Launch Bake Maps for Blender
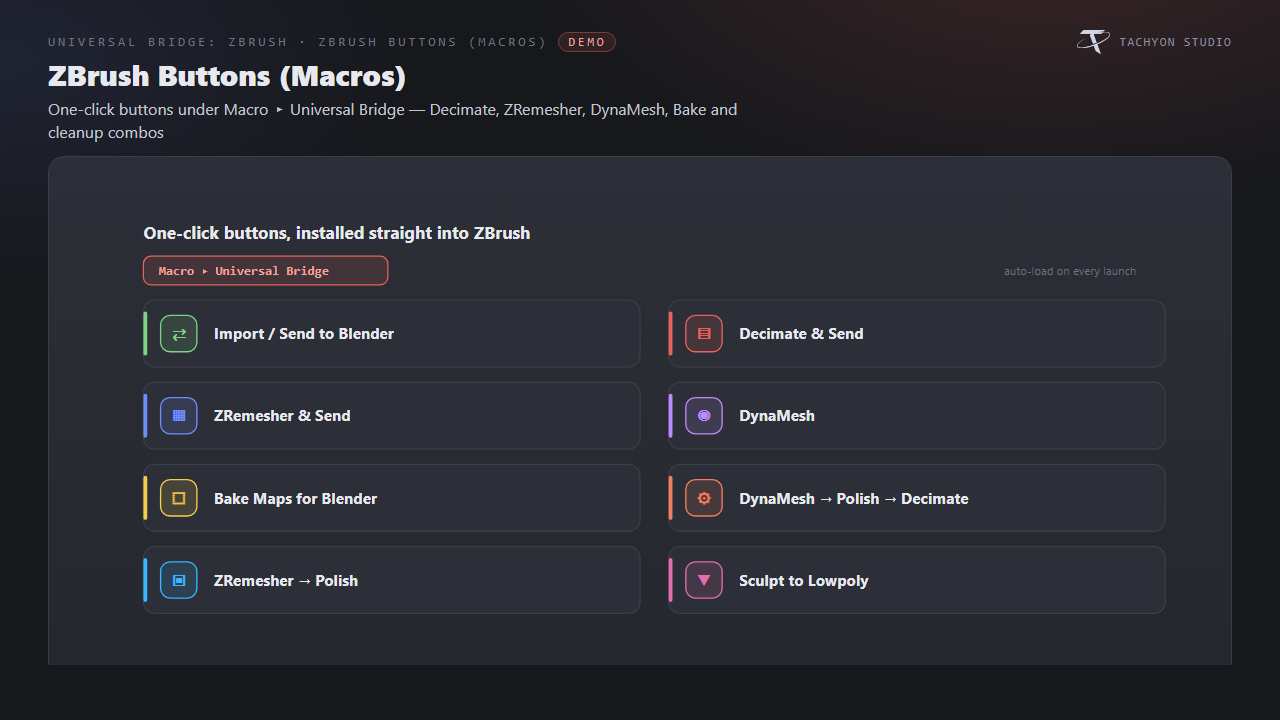 pyautogui.click(x=392, y=498)
